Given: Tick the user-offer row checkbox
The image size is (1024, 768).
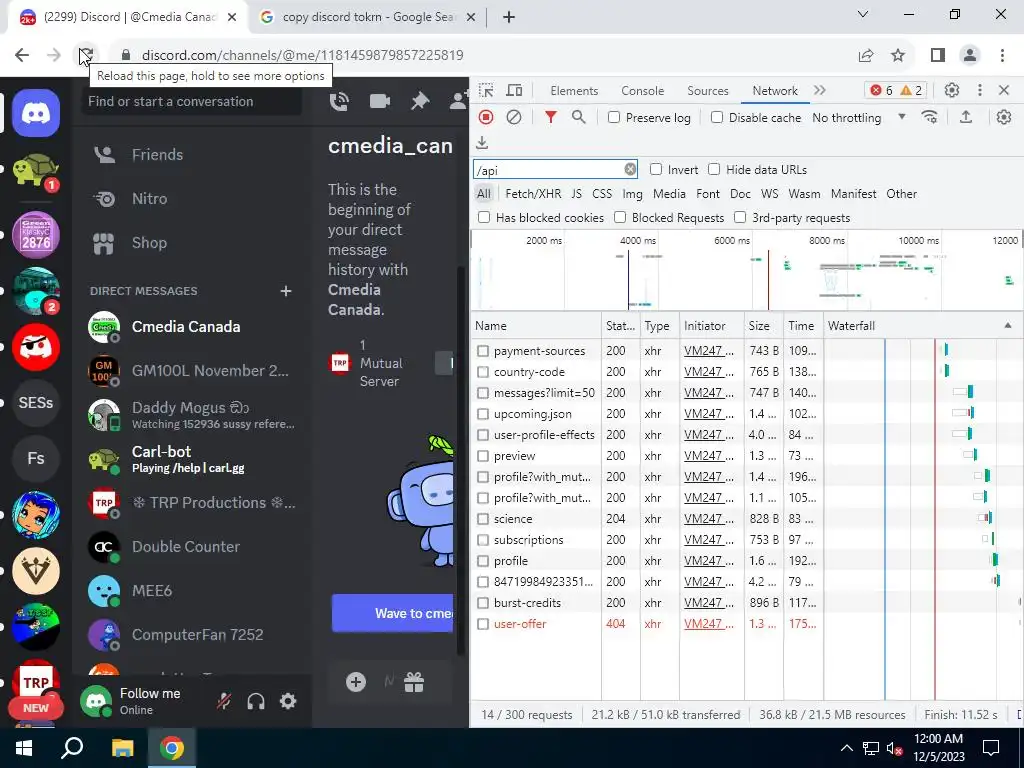Looking at the screenshot, I should (x=483, y=624).
